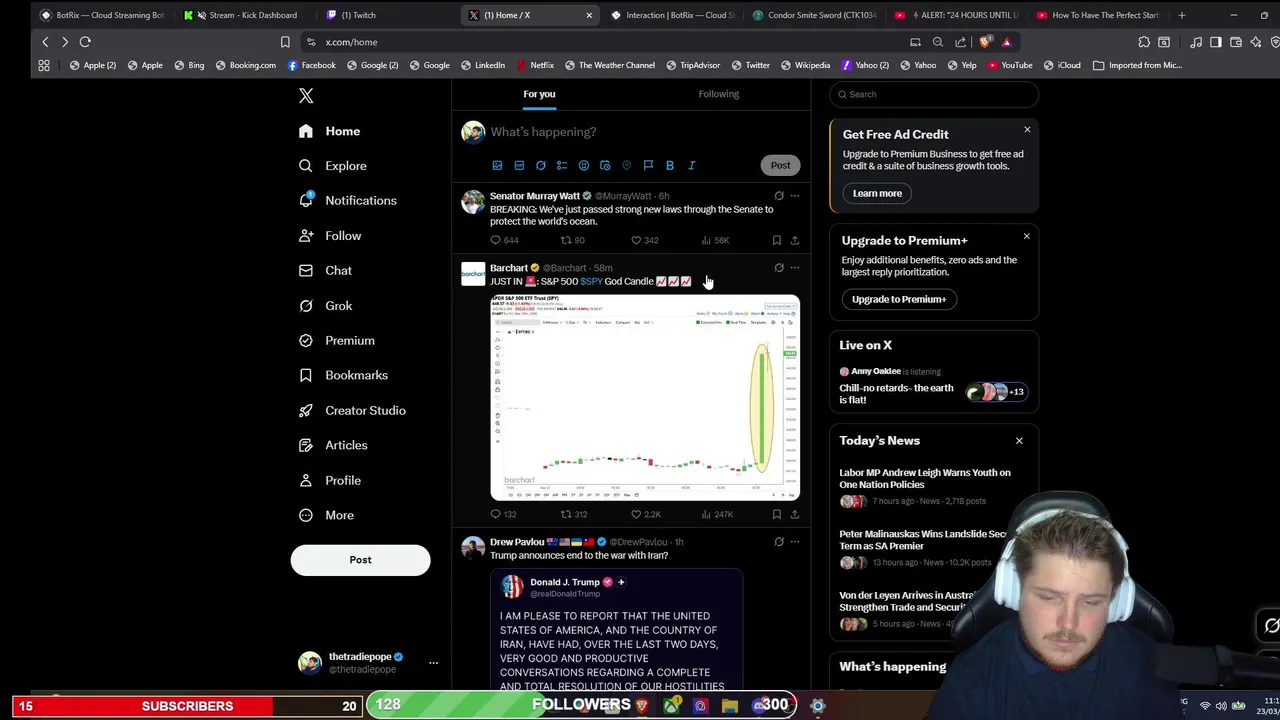Open the browser extensions puzzle icon

(1144, 42)
